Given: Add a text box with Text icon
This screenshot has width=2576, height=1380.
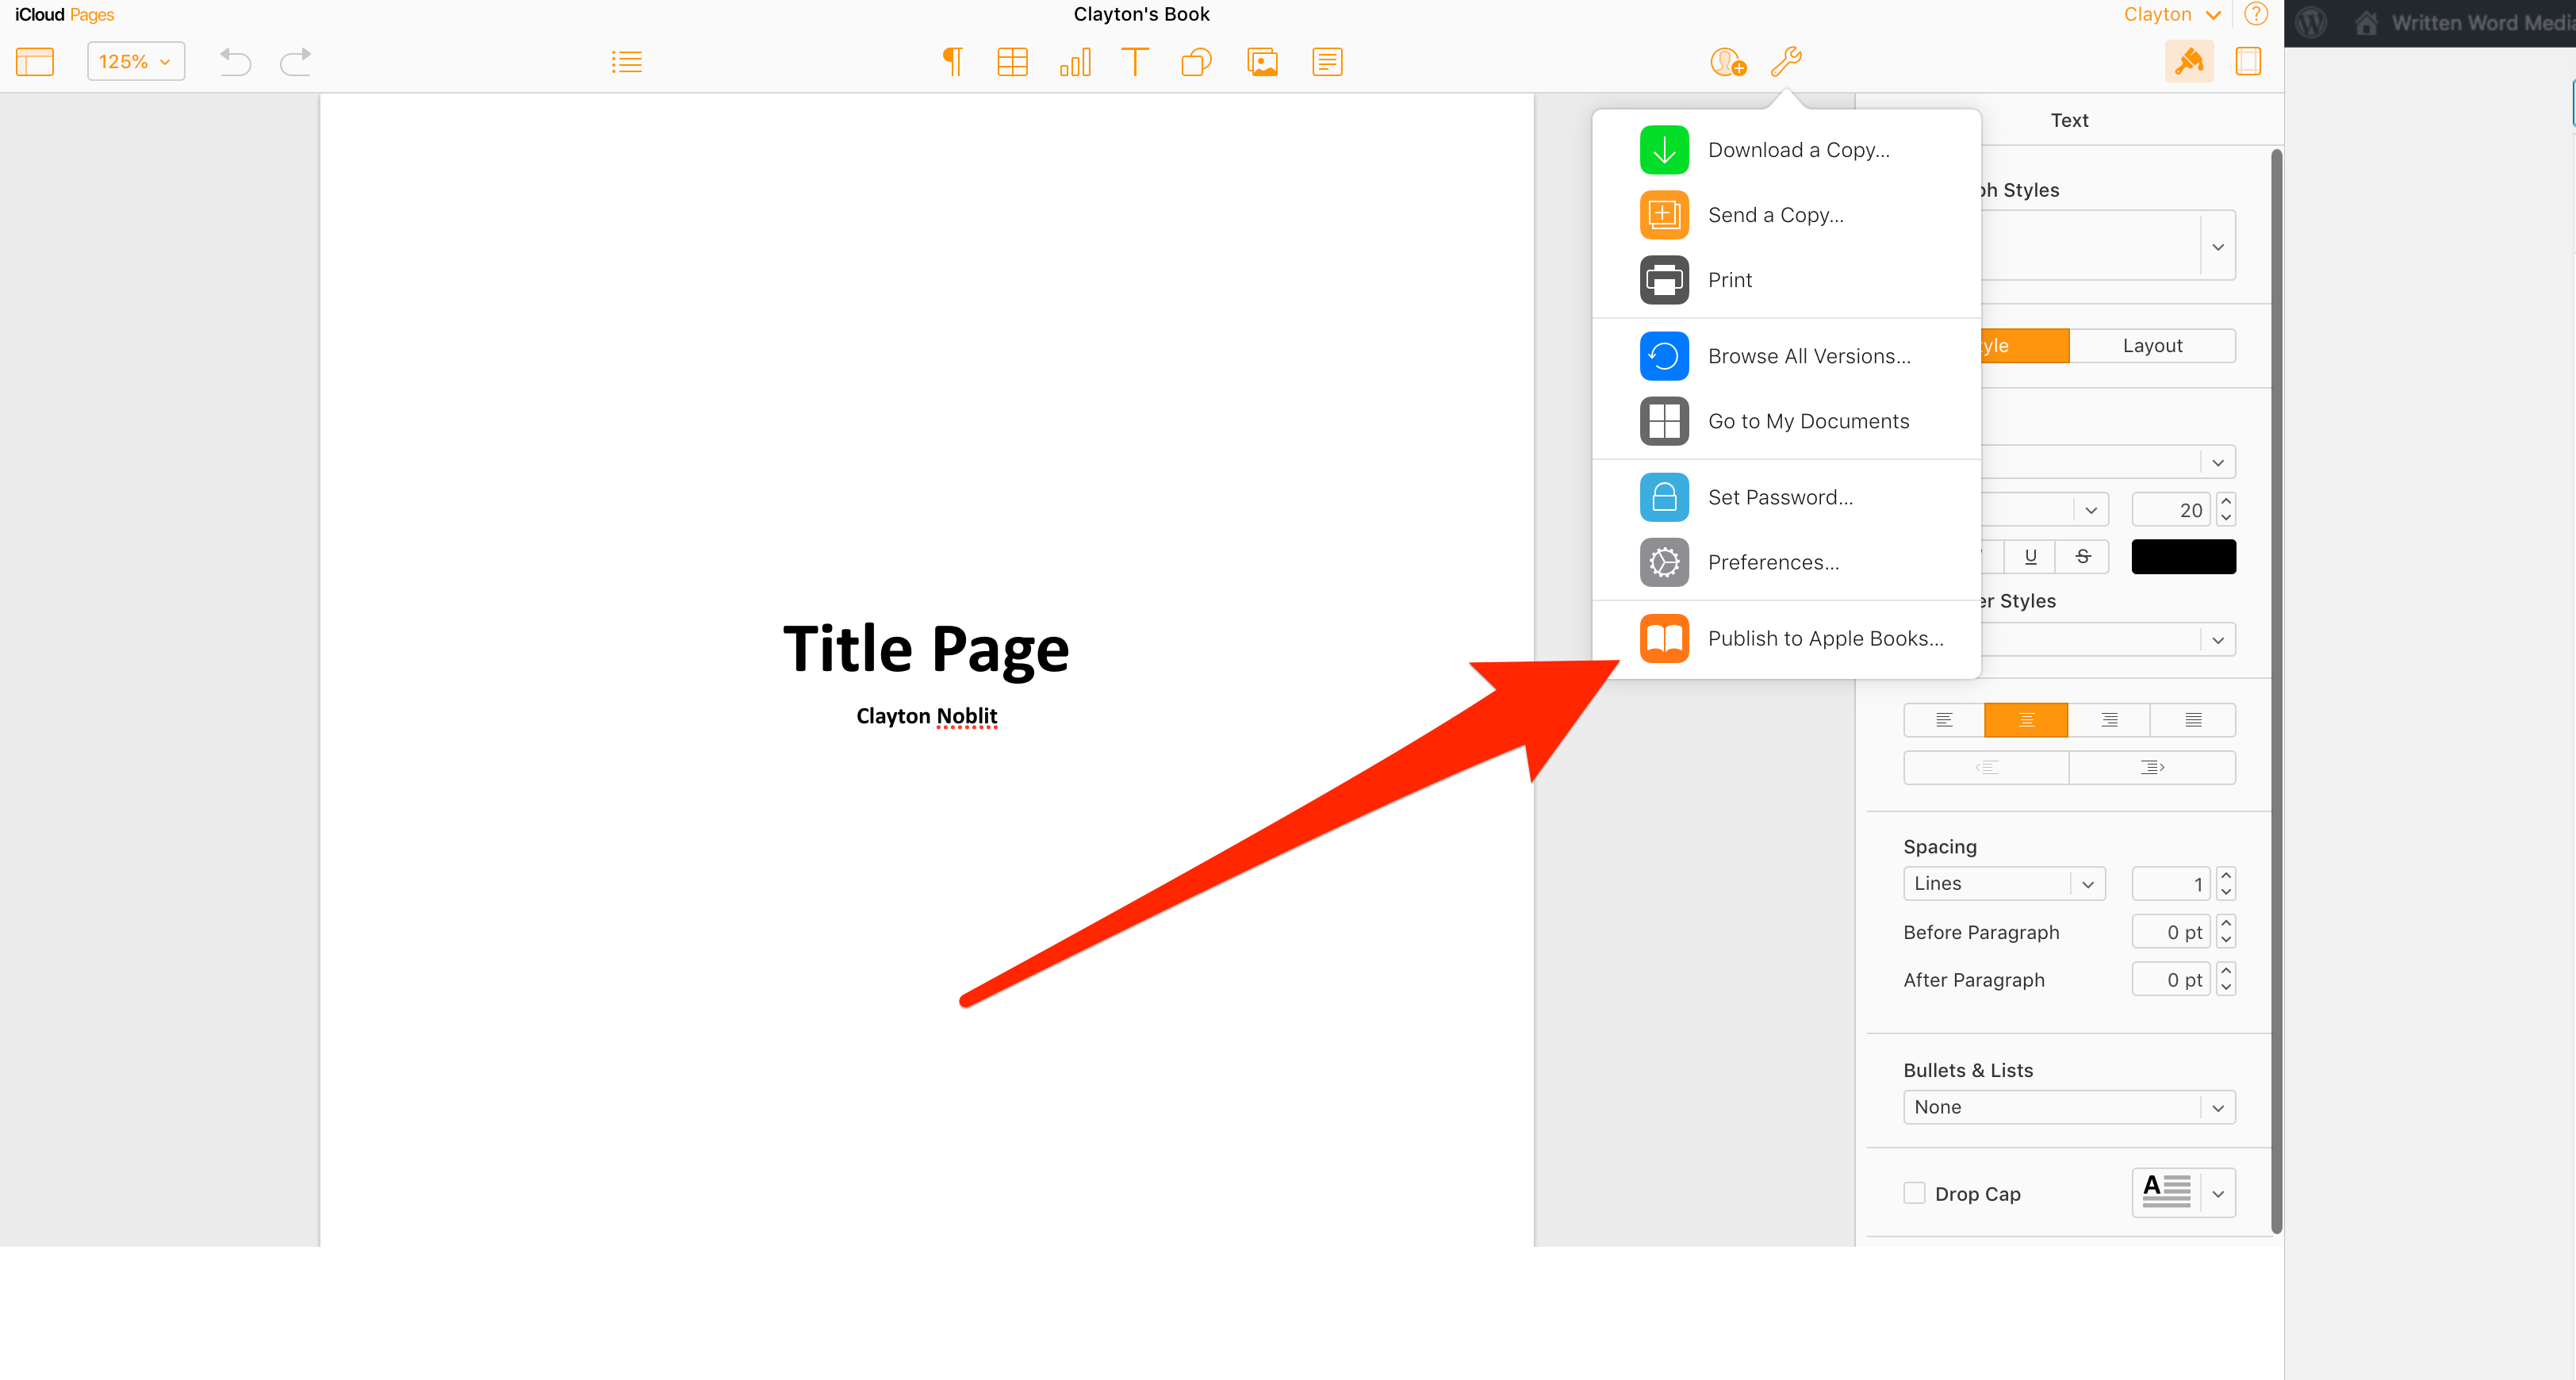Looking at the screenshot, I should (1135, 62).
